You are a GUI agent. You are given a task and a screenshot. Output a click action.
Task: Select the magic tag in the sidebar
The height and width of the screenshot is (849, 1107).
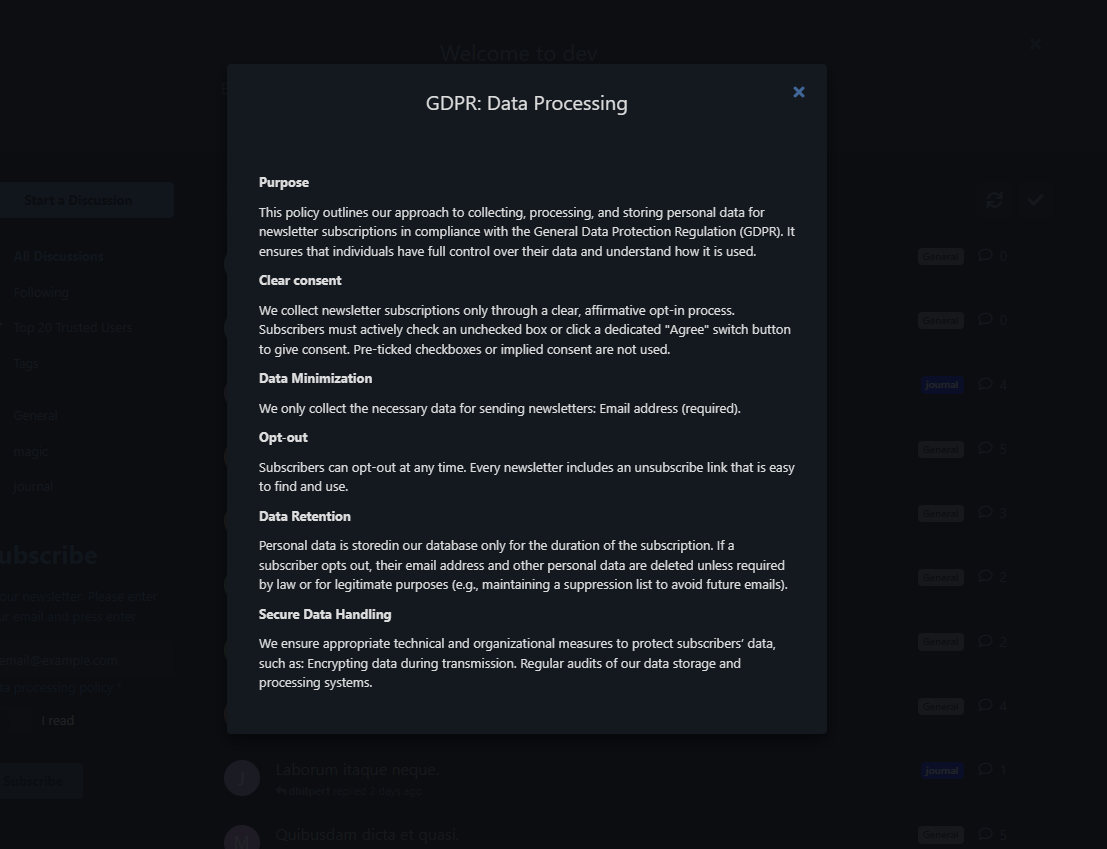(x=30, y=452)
